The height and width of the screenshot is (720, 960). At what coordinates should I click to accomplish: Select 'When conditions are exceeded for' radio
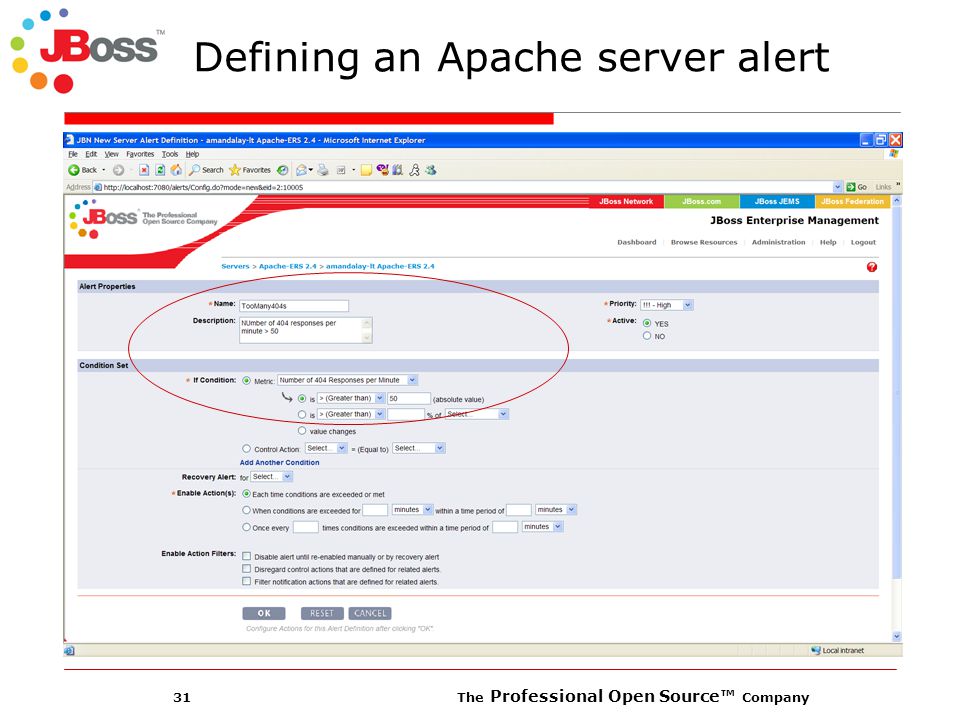click(247, 510)
